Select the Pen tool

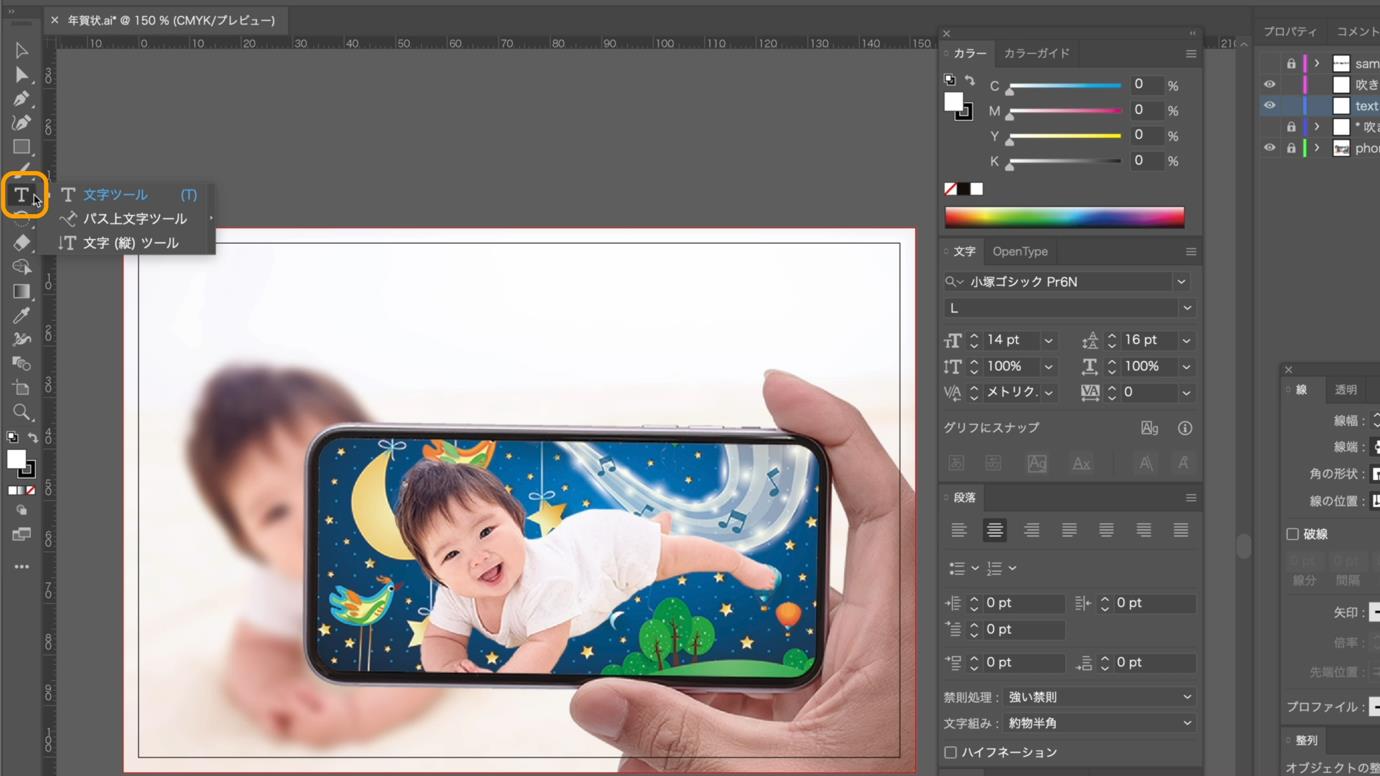coord(21,98)
